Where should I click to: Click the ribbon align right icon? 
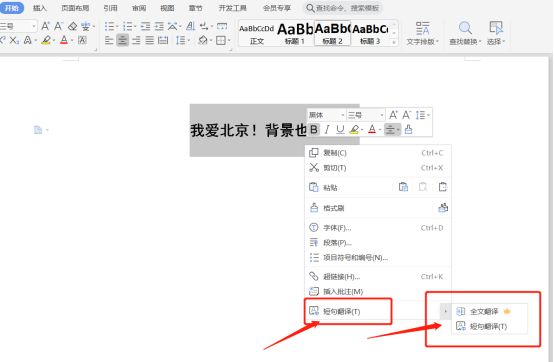pyautogui.click(x=136, y=41)
